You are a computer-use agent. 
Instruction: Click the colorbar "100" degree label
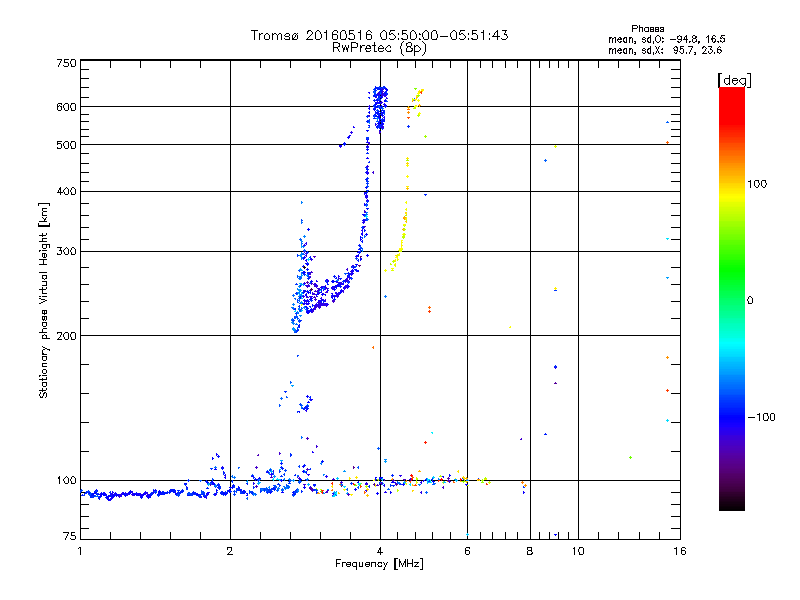pyautogui.click(x=757, y=184)
